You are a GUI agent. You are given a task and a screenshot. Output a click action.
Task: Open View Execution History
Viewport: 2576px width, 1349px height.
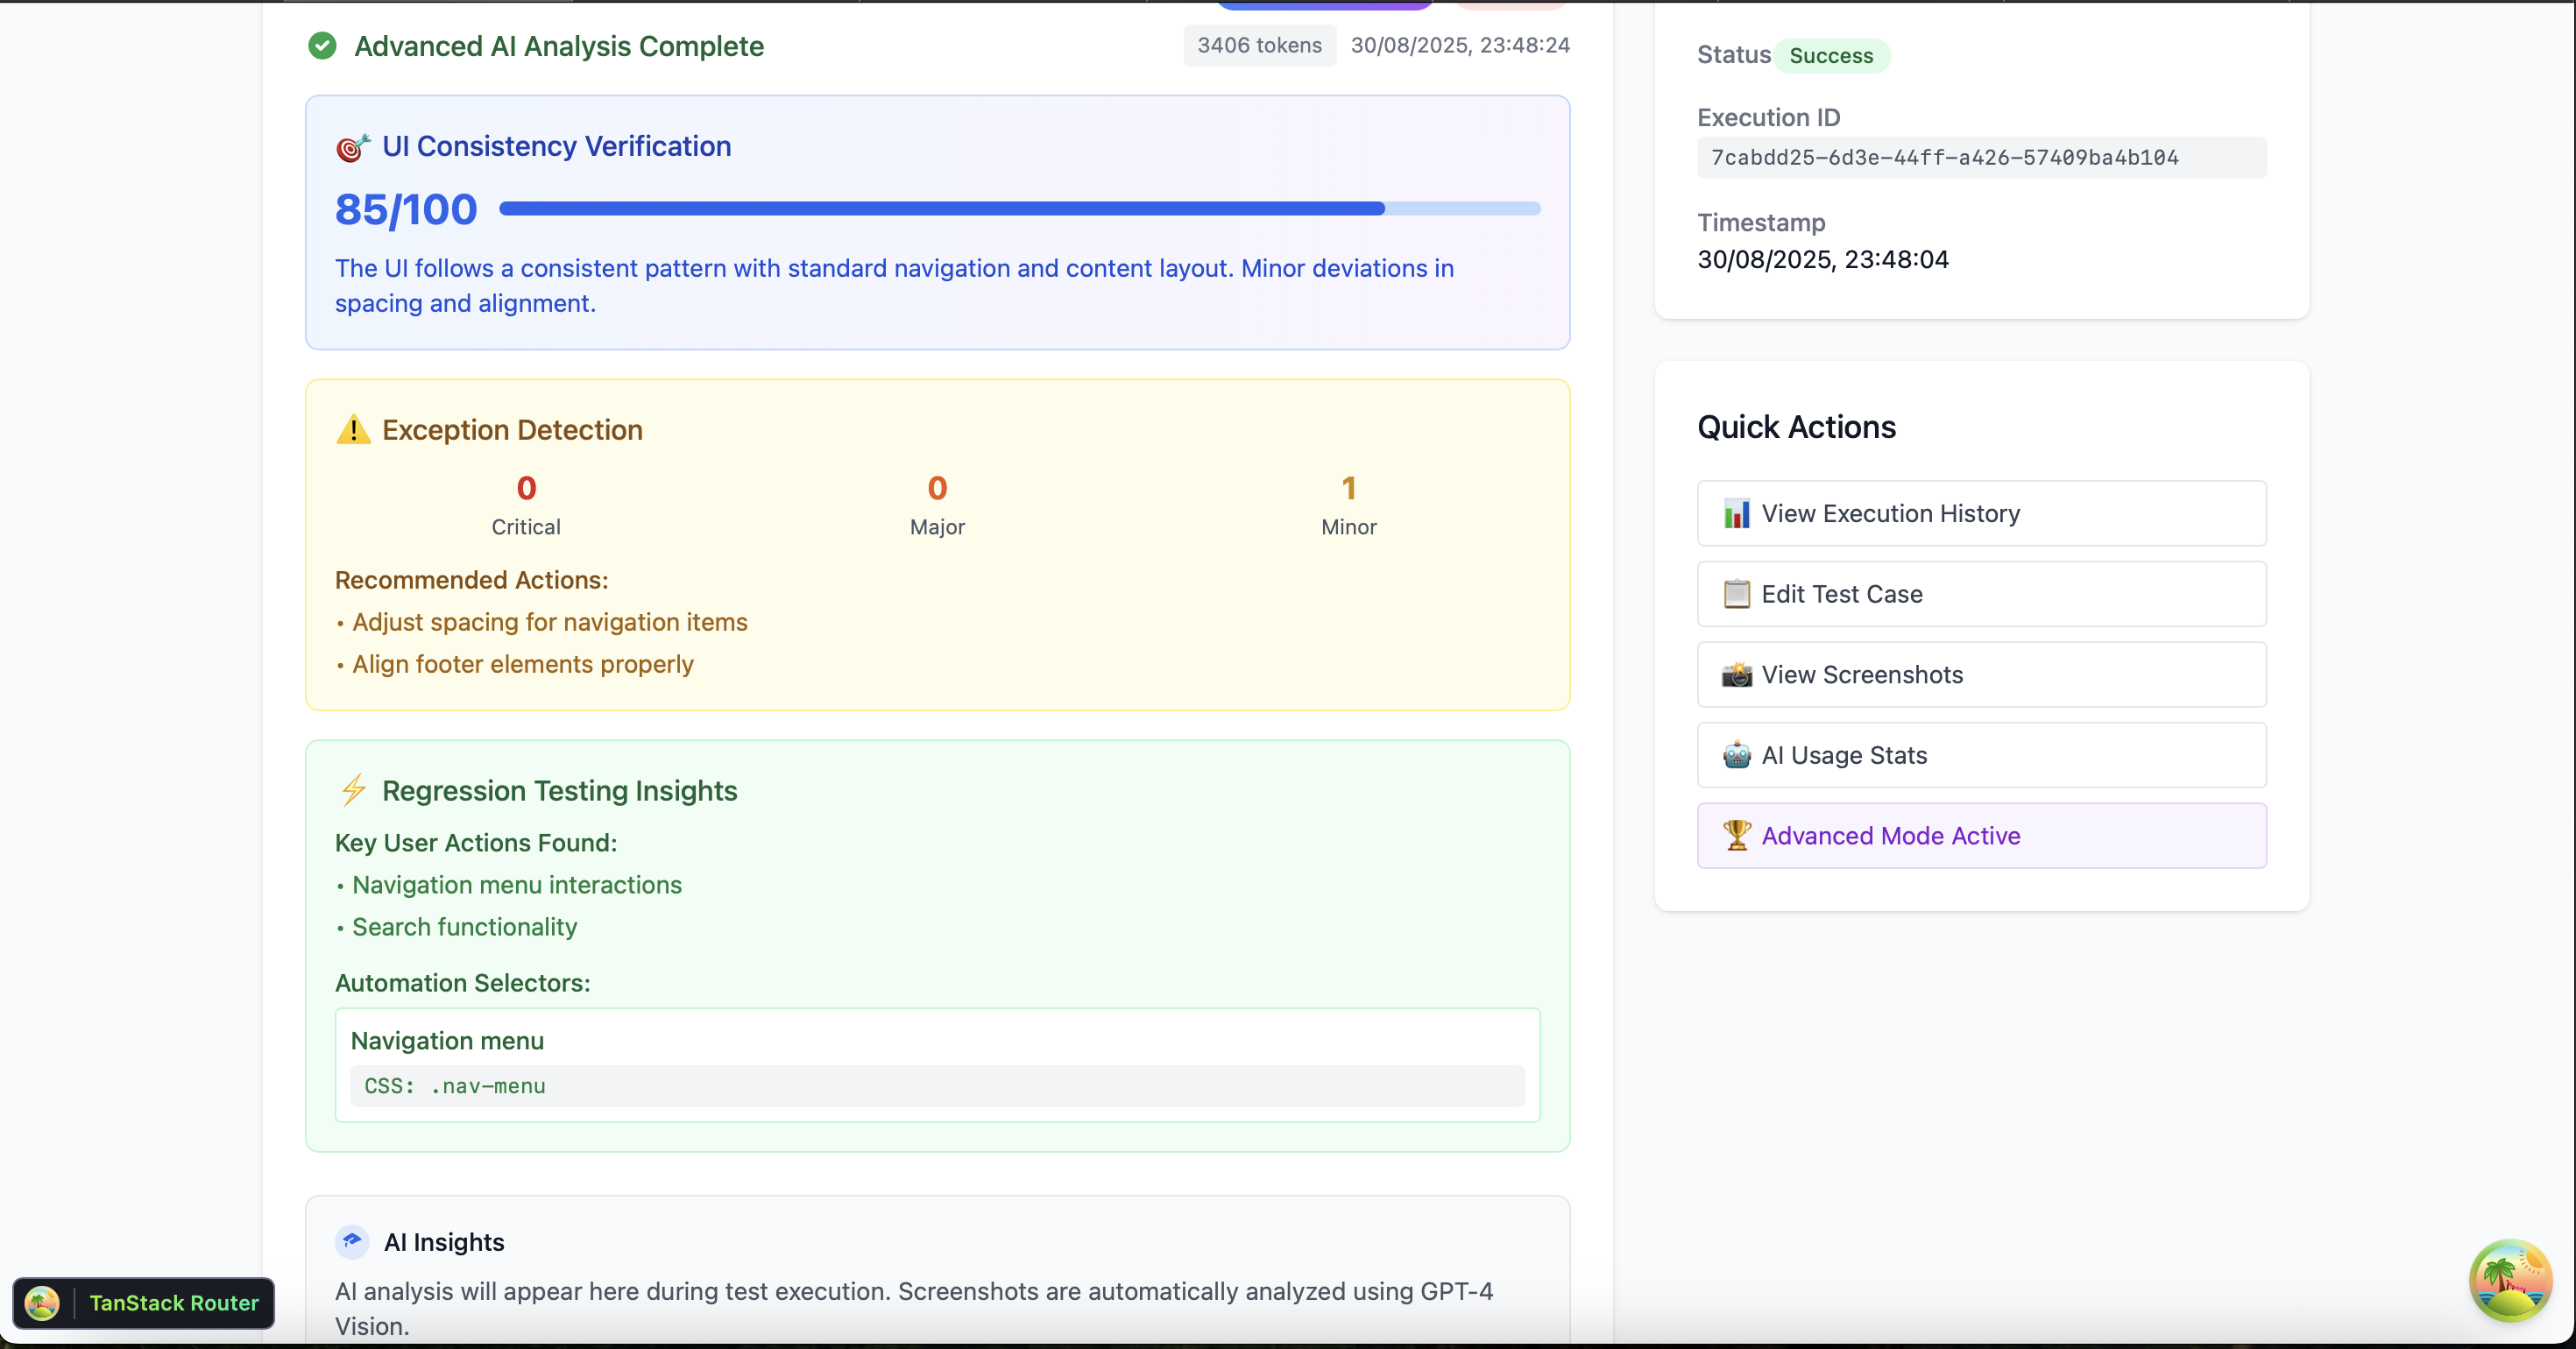[x=1981, y=514]
